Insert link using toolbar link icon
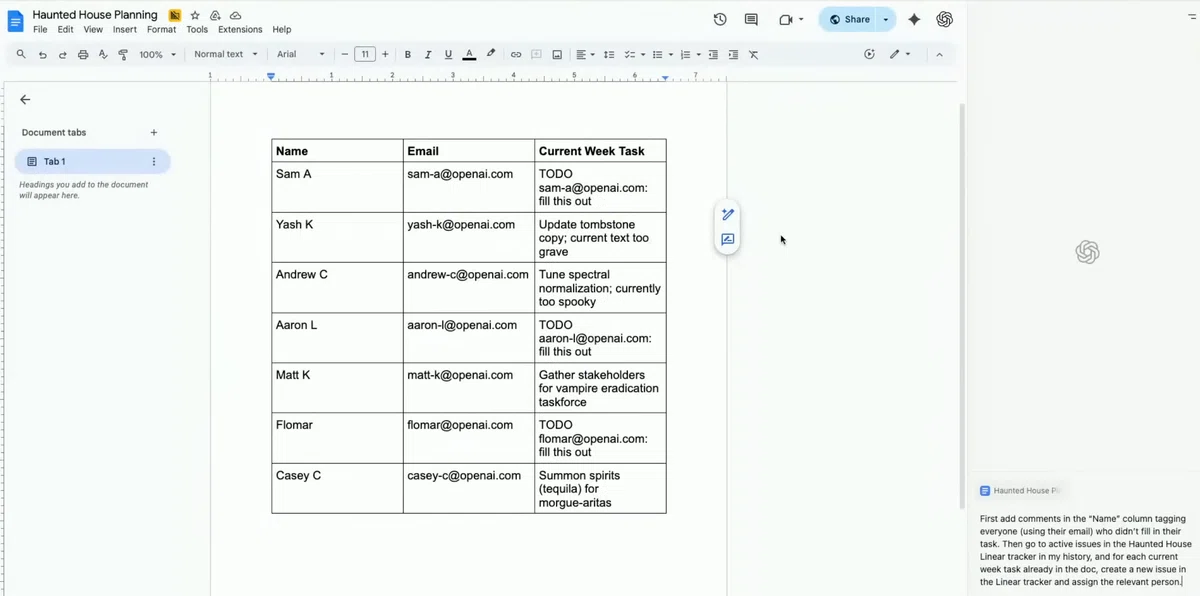Viewport: 1200px width, 596px height. pyautogui.click(x=516, y=55)
